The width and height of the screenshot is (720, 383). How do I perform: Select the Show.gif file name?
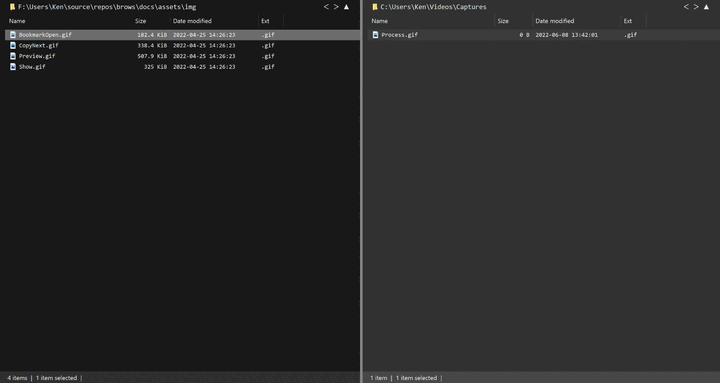(32, 67)
